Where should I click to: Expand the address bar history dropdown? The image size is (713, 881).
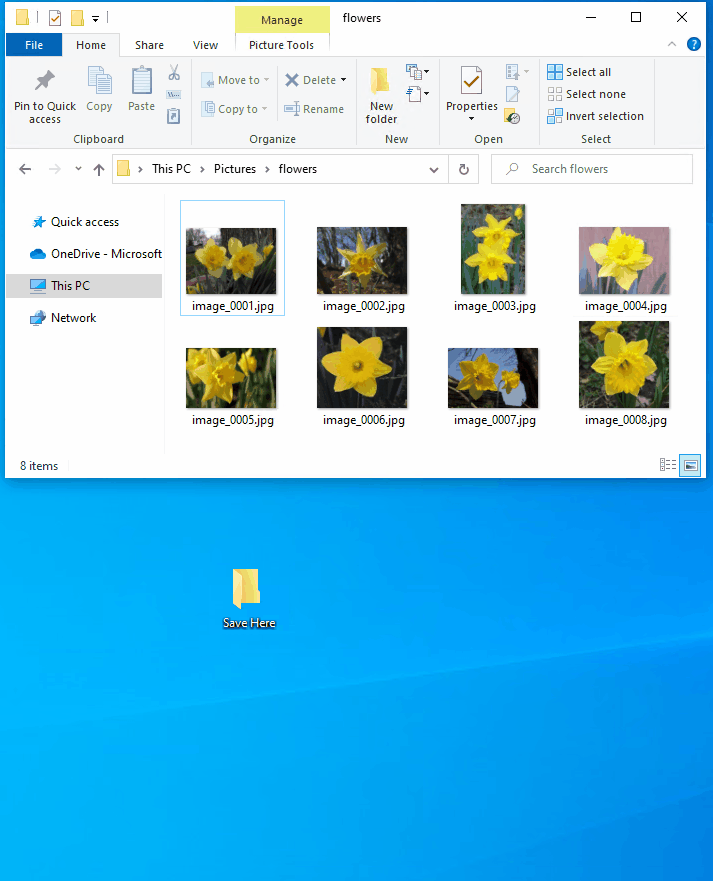(433, 170)
